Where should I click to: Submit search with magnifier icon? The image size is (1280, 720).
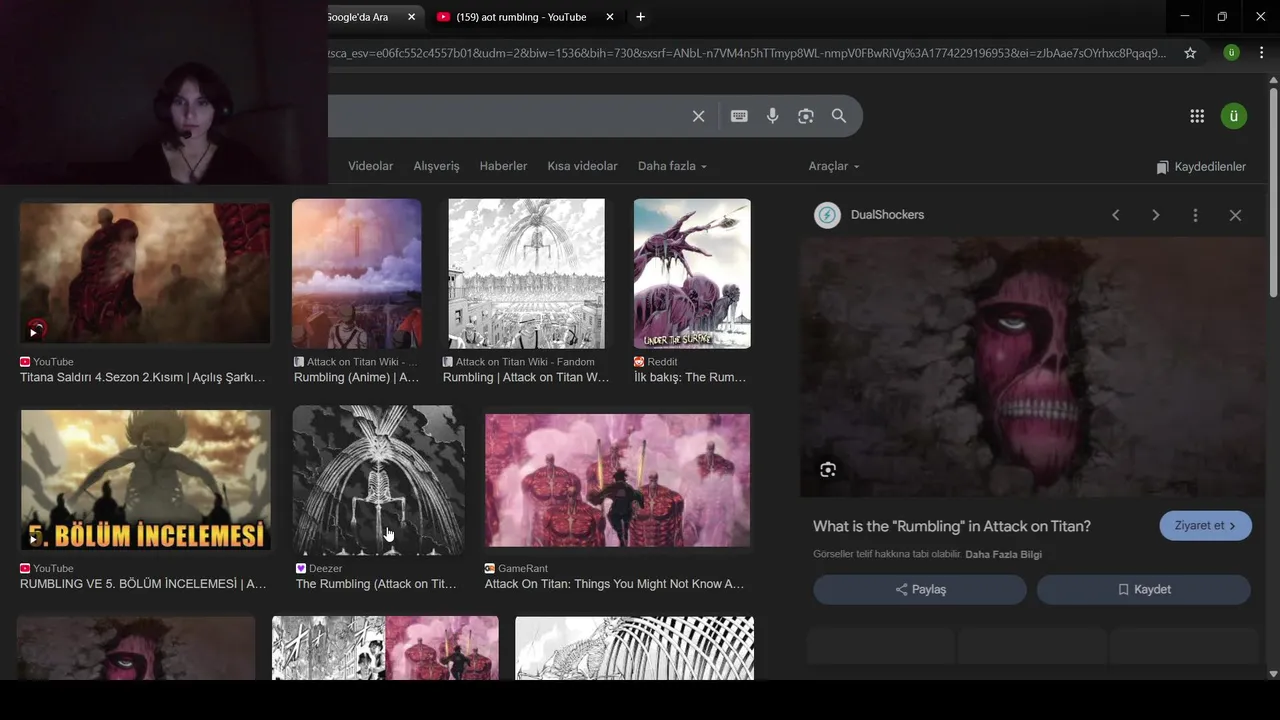pyautogui.click(x=839, y=116)
